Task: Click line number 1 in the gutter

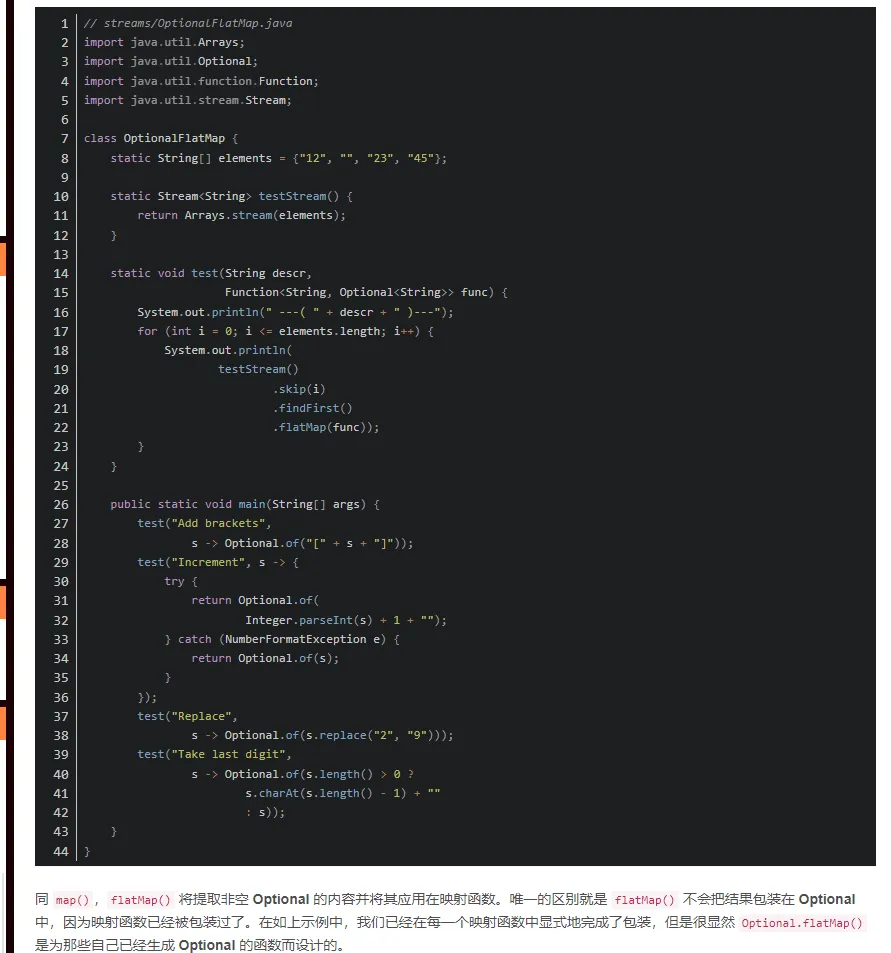Action: pos(64,24)
